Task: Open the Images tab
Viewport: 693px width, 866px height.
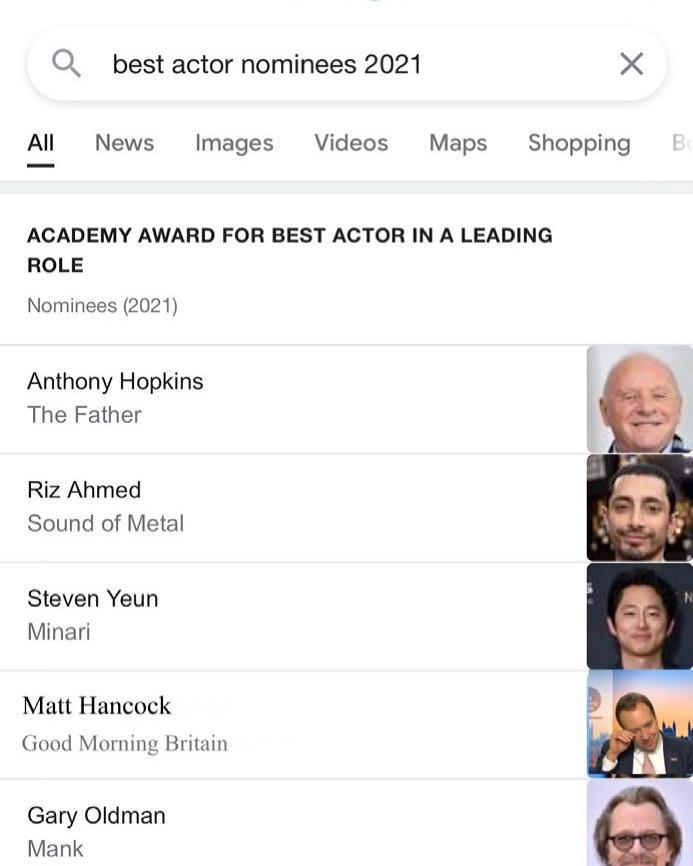Action: tap(234, 143)
